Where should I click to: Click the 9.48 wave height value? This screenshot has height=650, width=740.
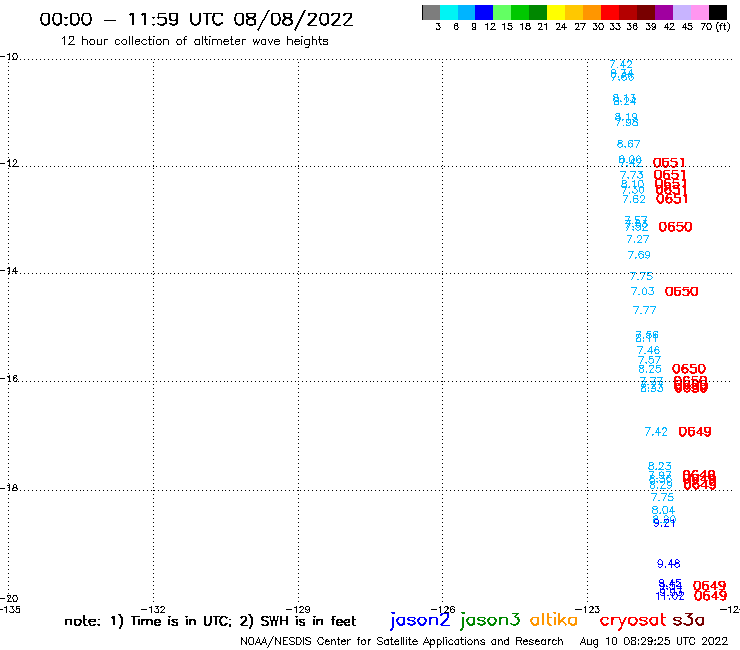point(669,564)
